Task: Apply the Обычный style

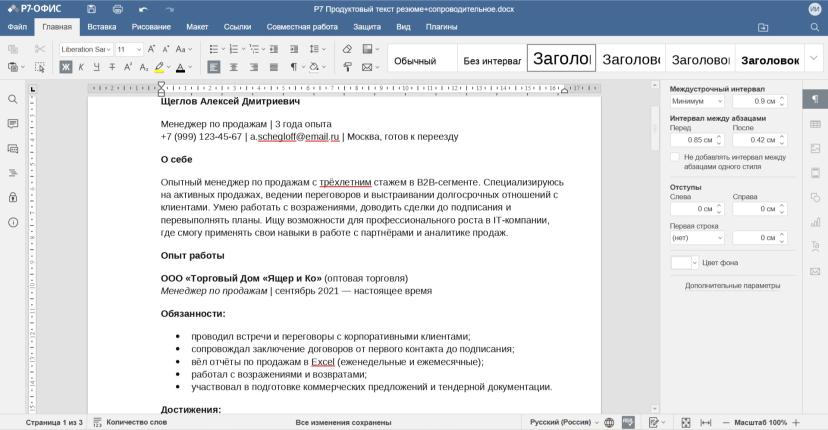Action: (422, 58)
